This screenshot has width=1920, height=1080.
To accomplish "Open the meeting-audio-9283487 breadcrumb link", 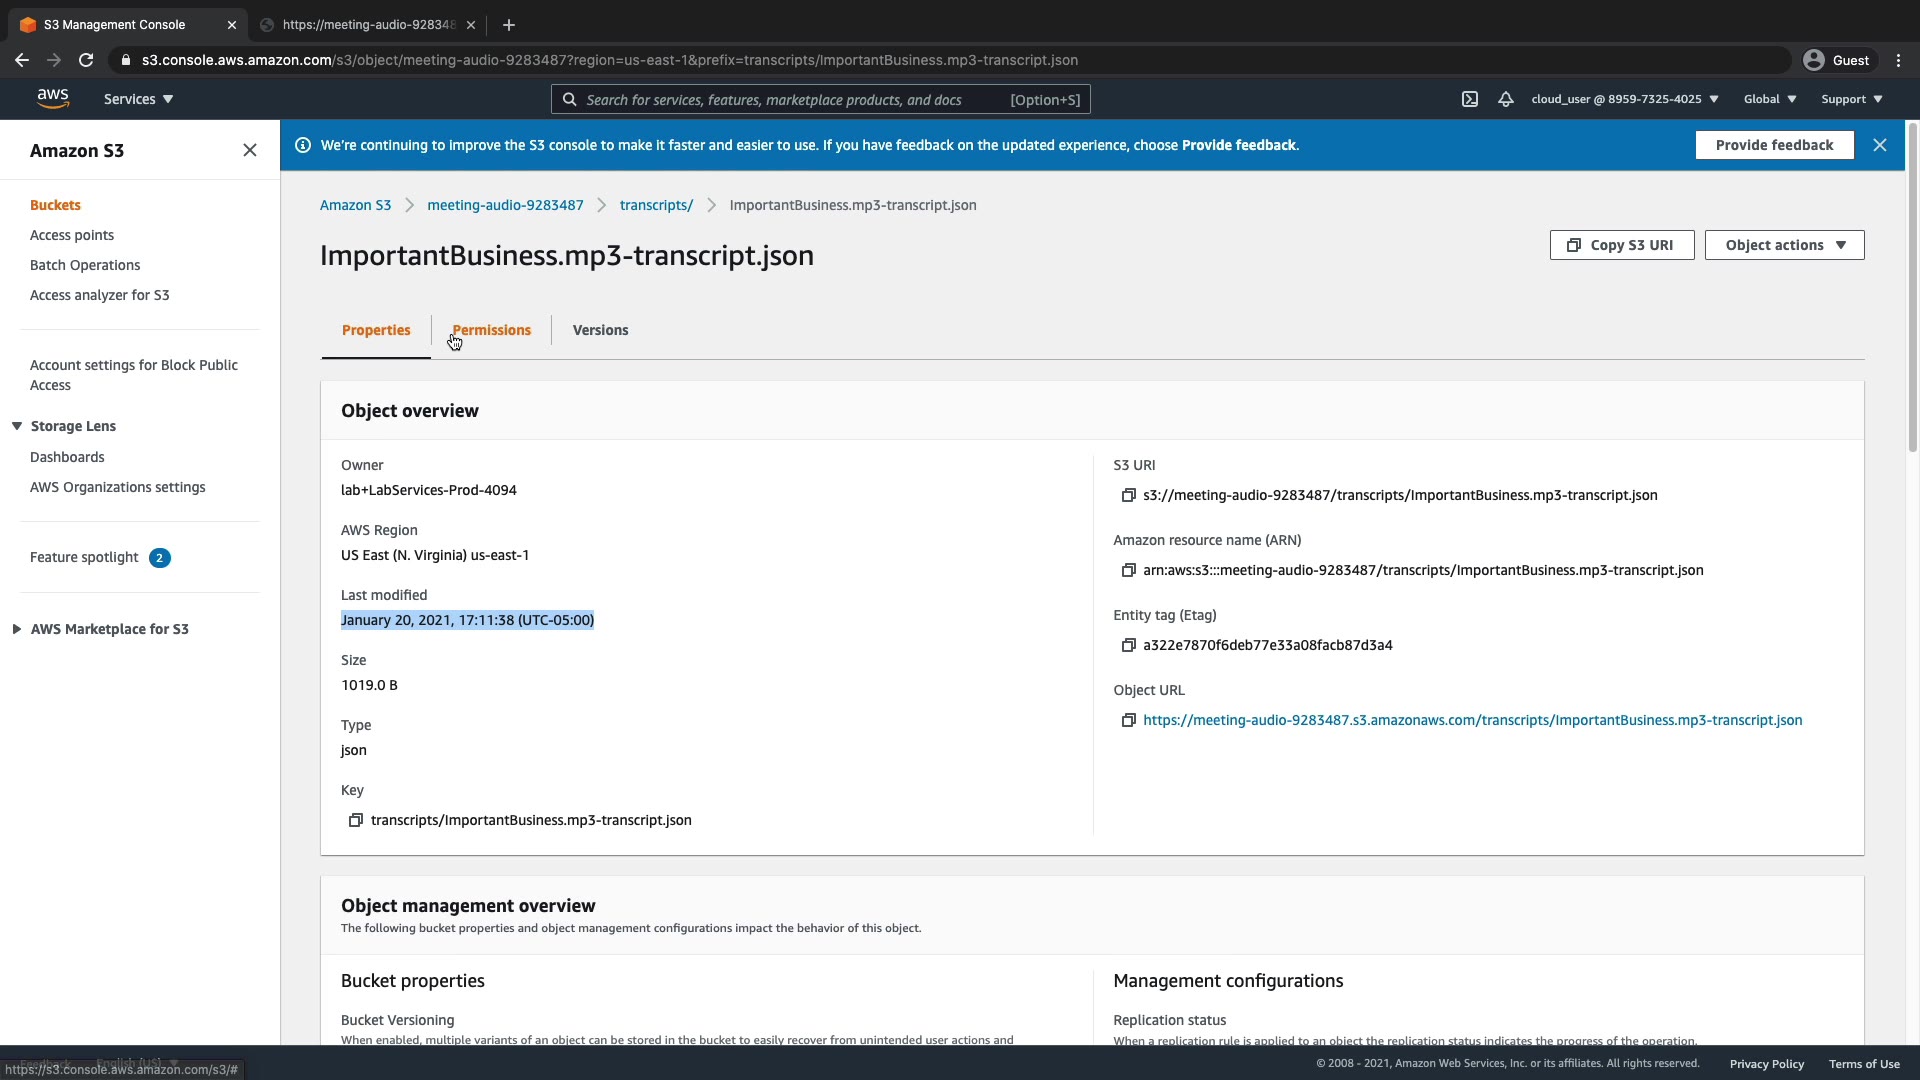I will [x=505, y=205].
